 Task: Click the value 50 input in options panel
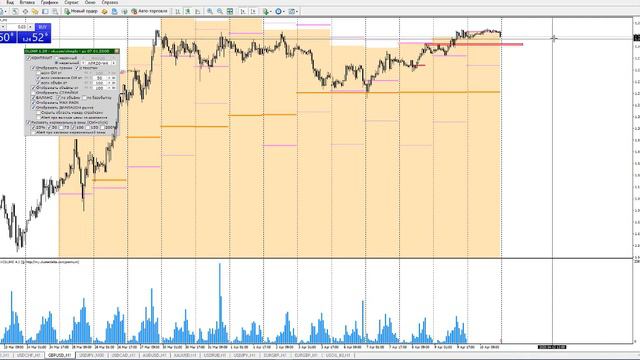[x=99, y=78]
